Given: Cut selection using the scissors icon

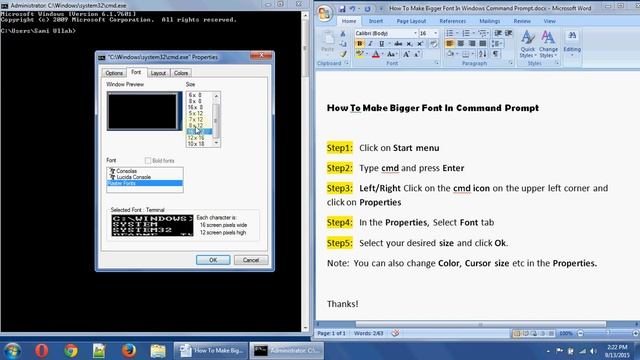Looking at the screenshot, I should coord(343,34).
